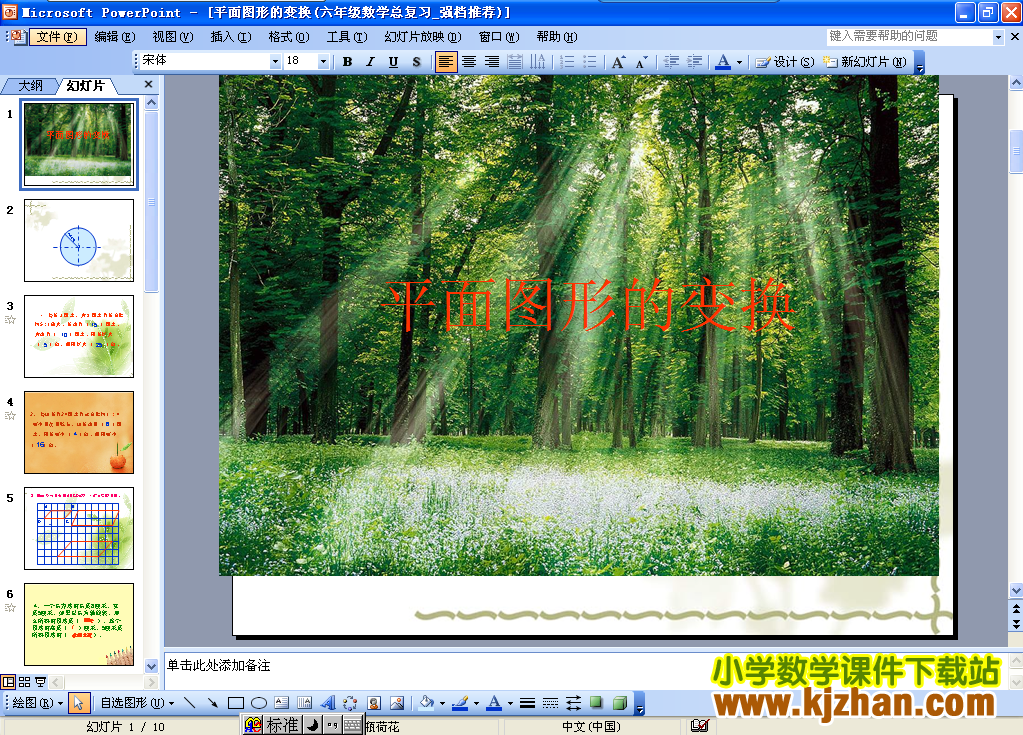Click the 新幻灯片 new slide button

coord(865,62)
